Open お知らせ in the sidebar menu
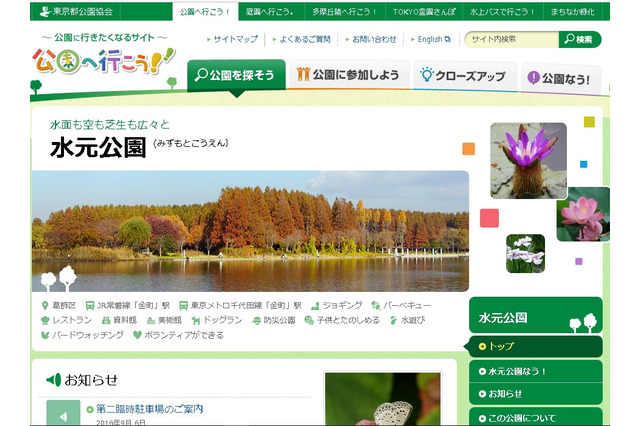 coord(536,393)
